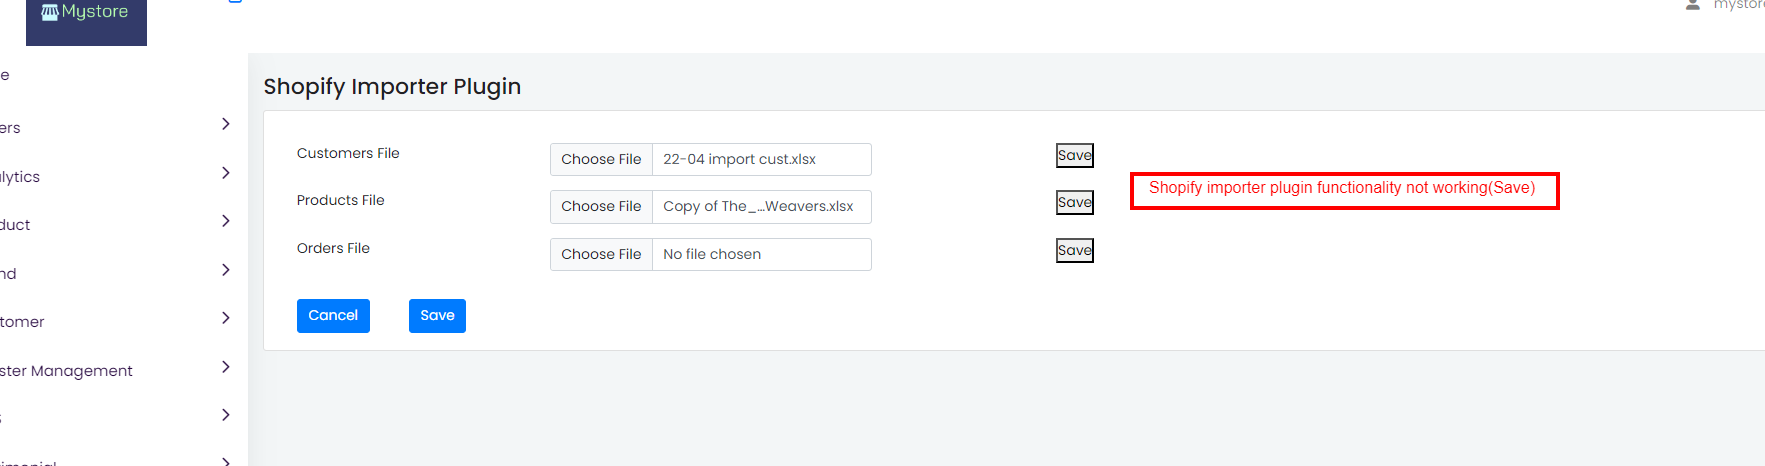Choose File for Orders File

coord(601,255)
